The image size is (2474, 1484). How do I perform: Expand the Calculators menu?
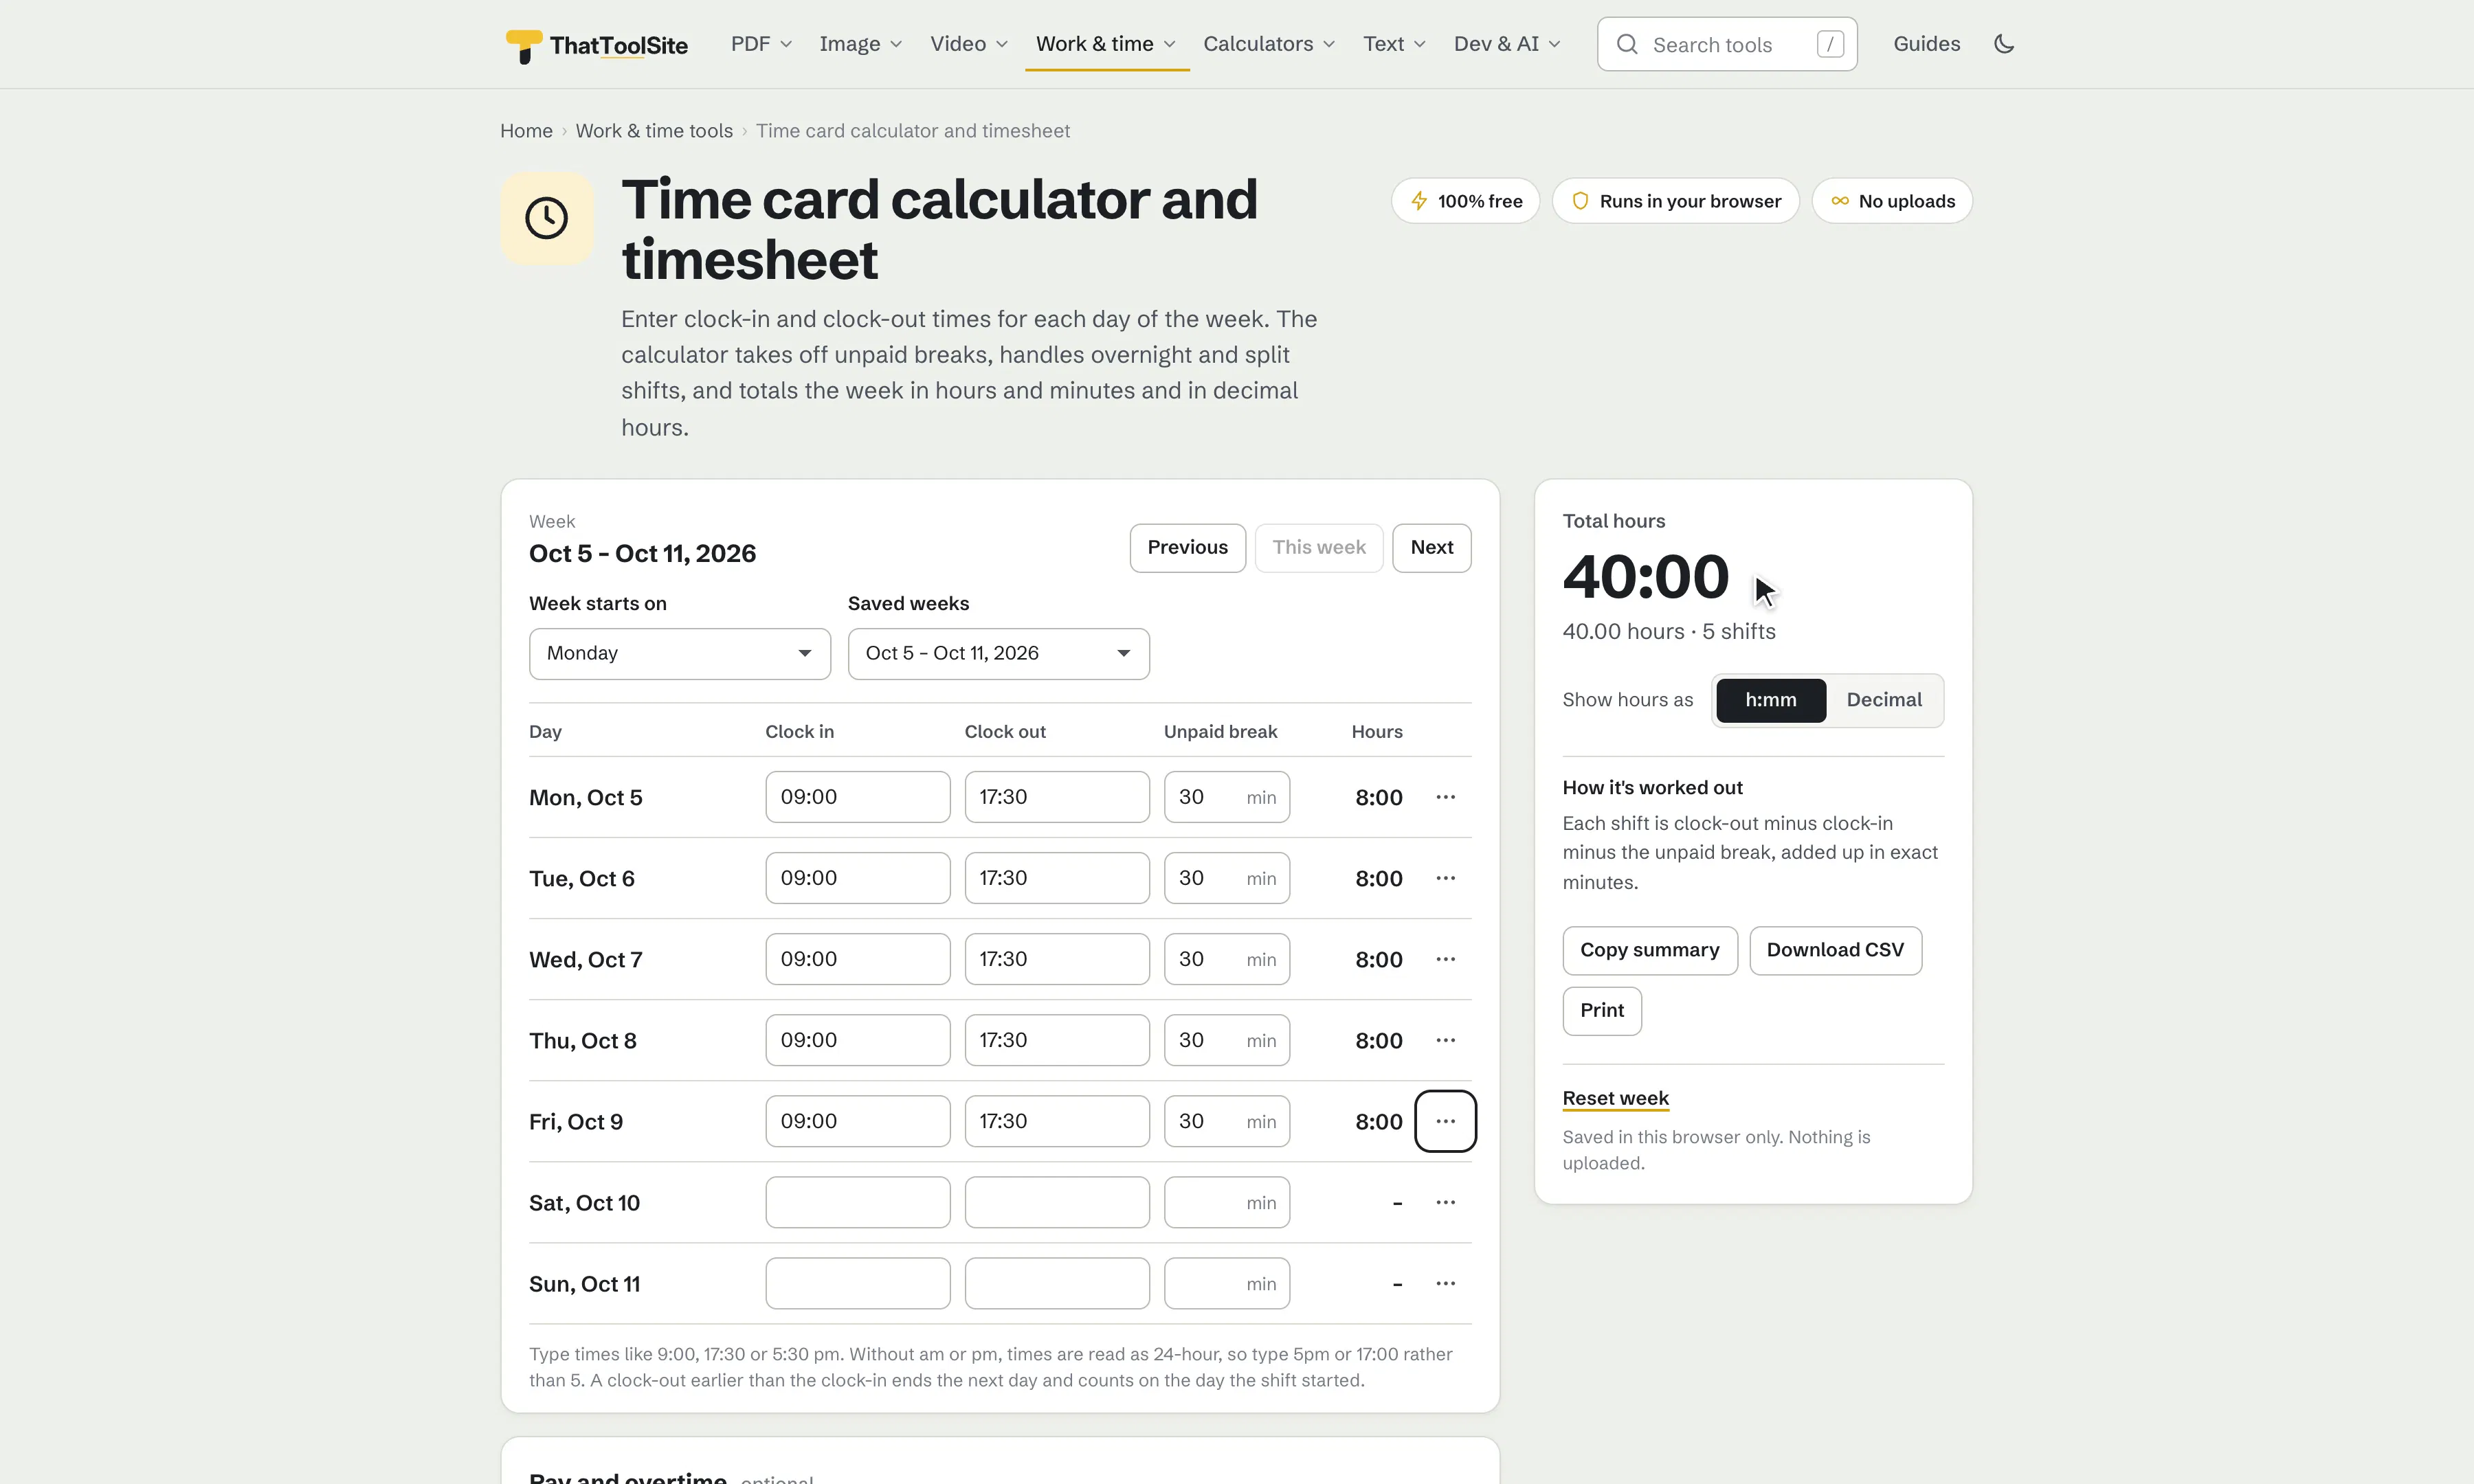1269,44
